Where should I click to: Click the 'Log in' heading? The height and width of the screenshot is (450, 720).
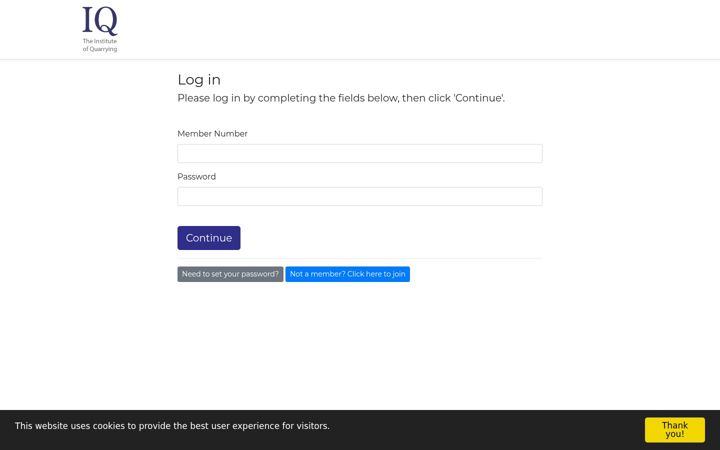(x=199, y=80)
